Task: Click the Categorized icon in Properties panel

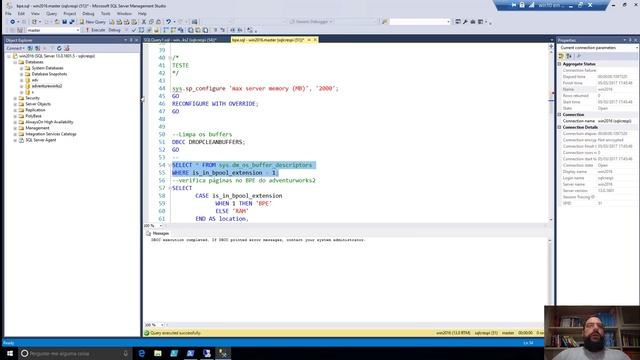Action: pyautogui.click(x=561, y=56)
